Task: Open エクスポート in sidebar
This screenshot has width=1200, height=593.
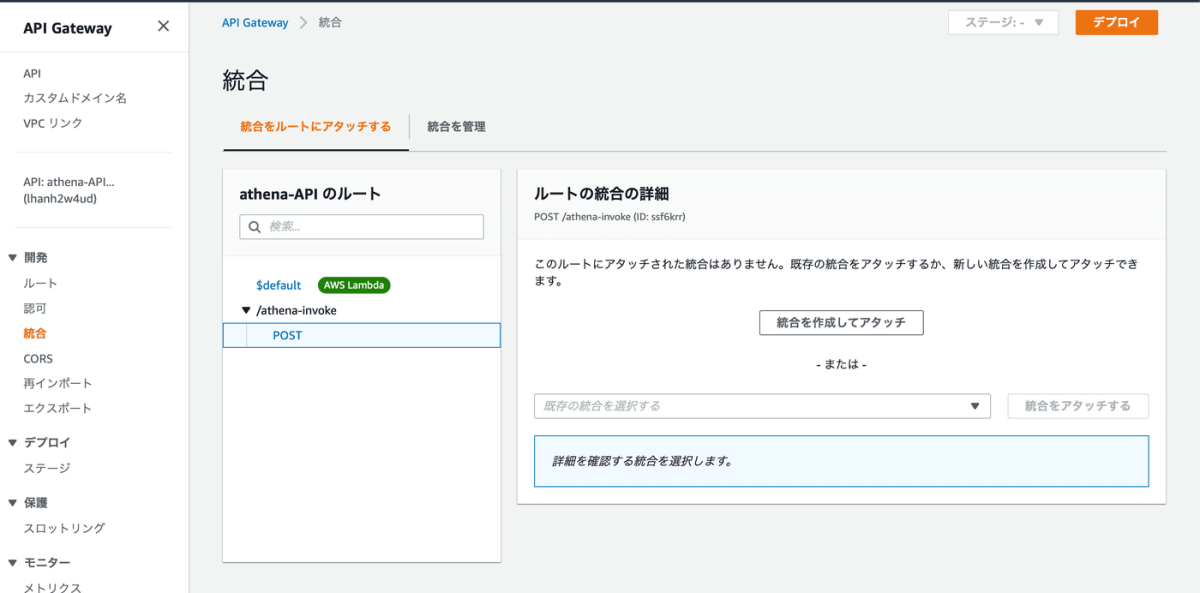Action: click(58, 408)
